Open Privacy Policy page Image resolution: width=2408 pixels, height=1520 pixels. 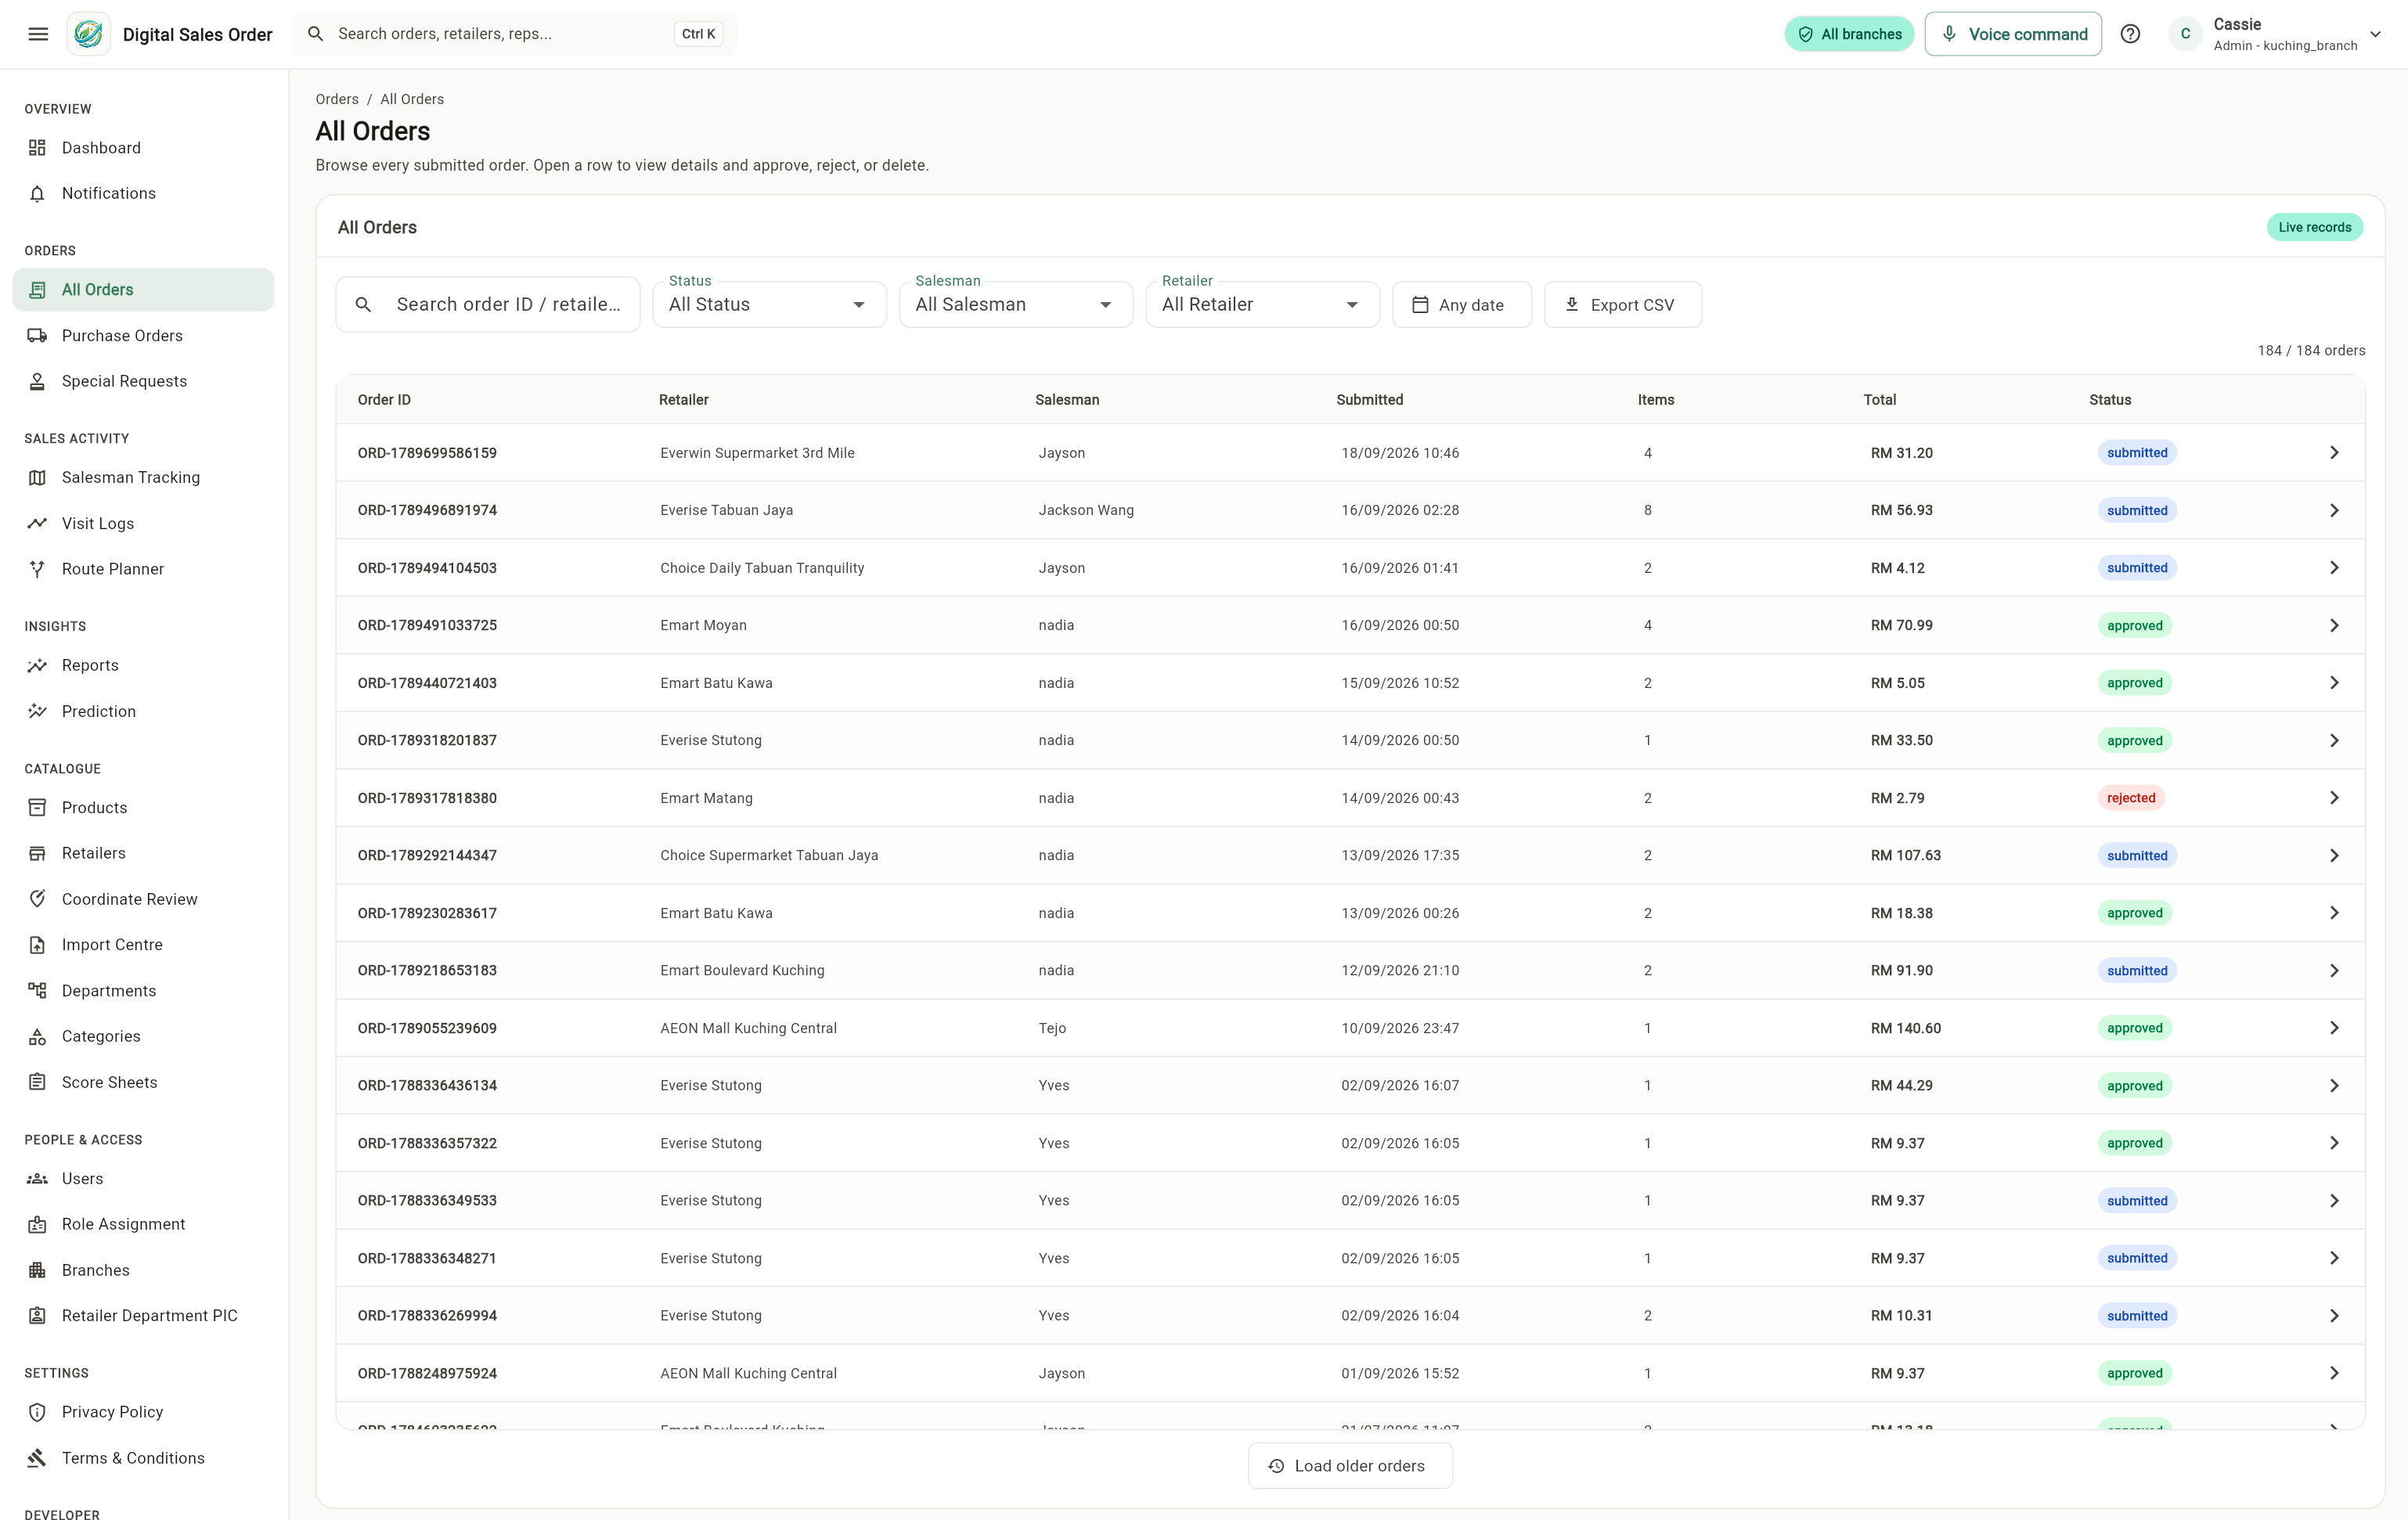[x=143, y=1412]
